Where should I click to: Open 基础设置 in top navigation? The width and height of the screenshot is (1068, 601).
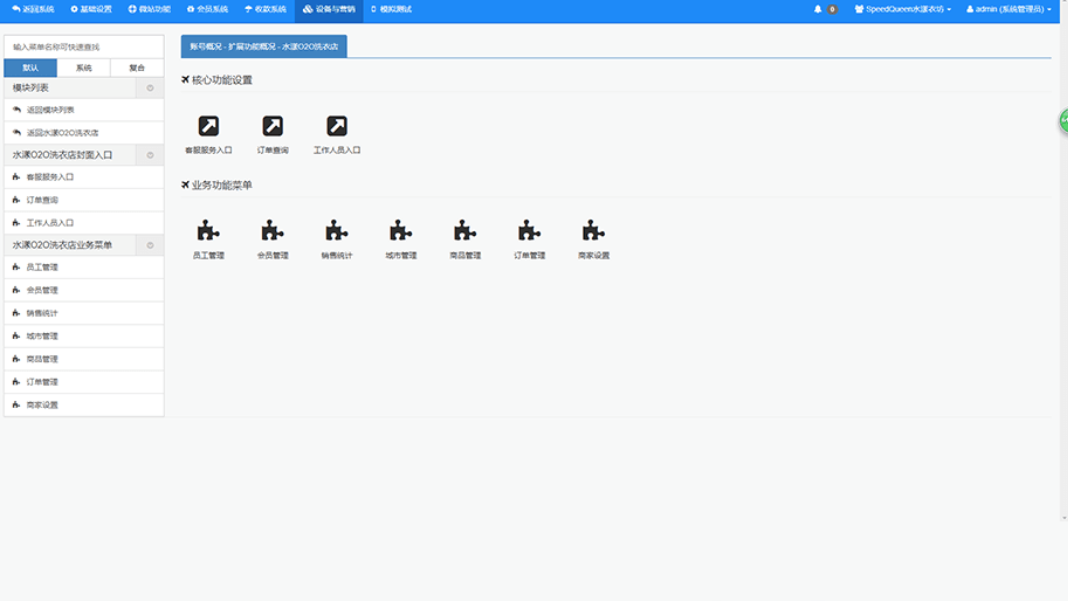pyautogui.click(x=91, y=9)
